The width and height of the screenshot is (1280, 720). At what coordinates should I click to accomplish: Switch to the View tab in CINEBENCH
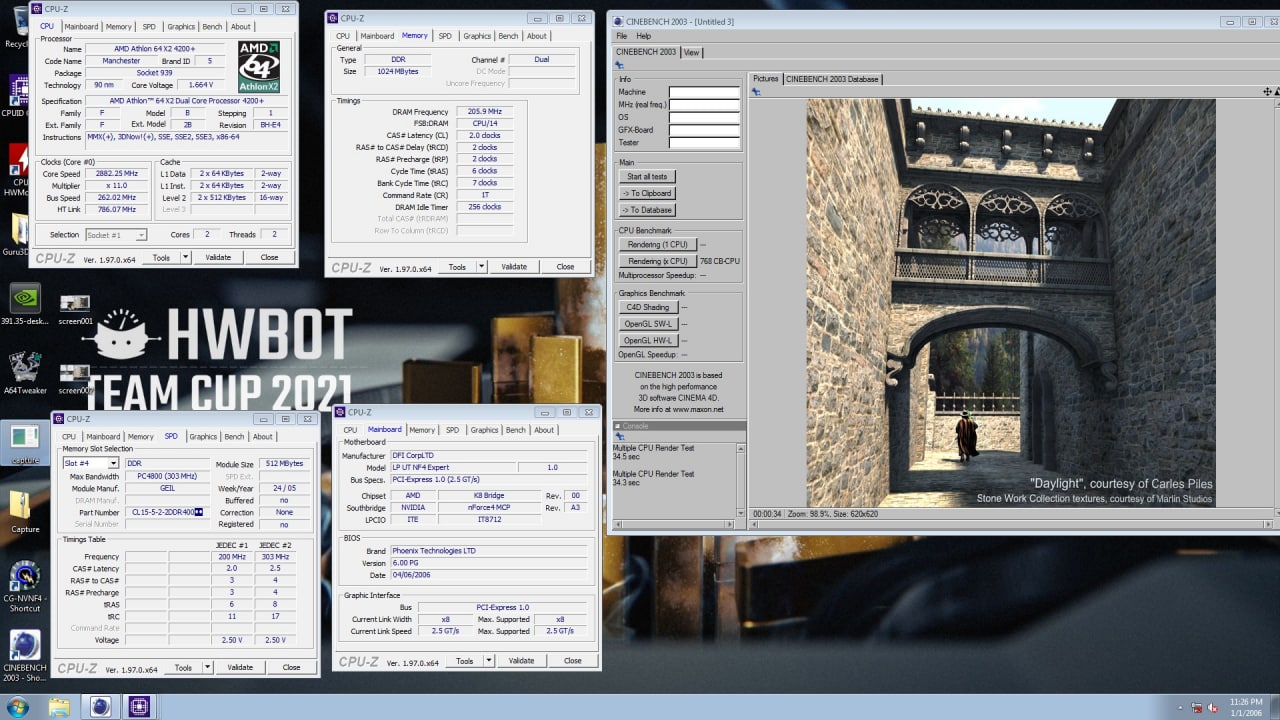[x=691, y=52]
